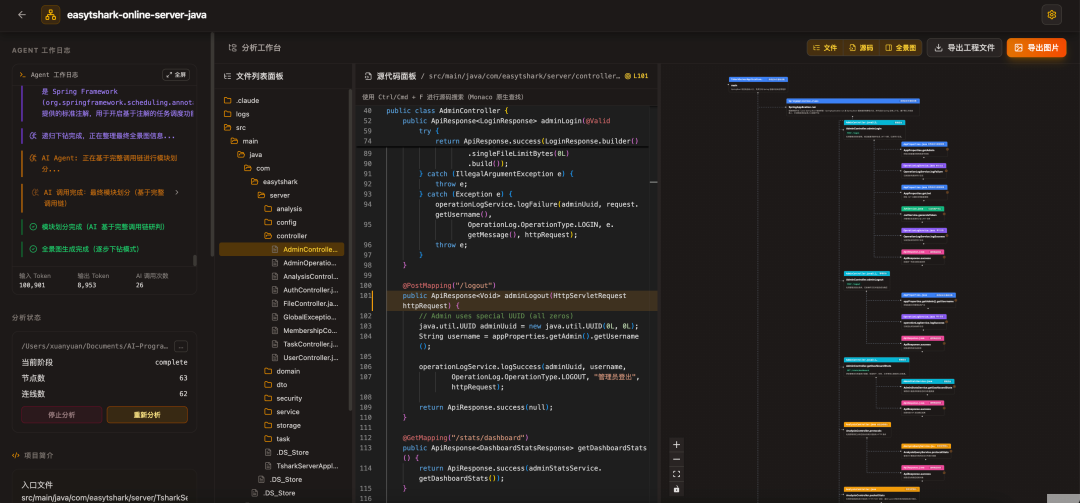The width and height of the screenshot is (1080, 503).
Task: Click the browse path ellipsis button
Action: (x=181, y=346)
